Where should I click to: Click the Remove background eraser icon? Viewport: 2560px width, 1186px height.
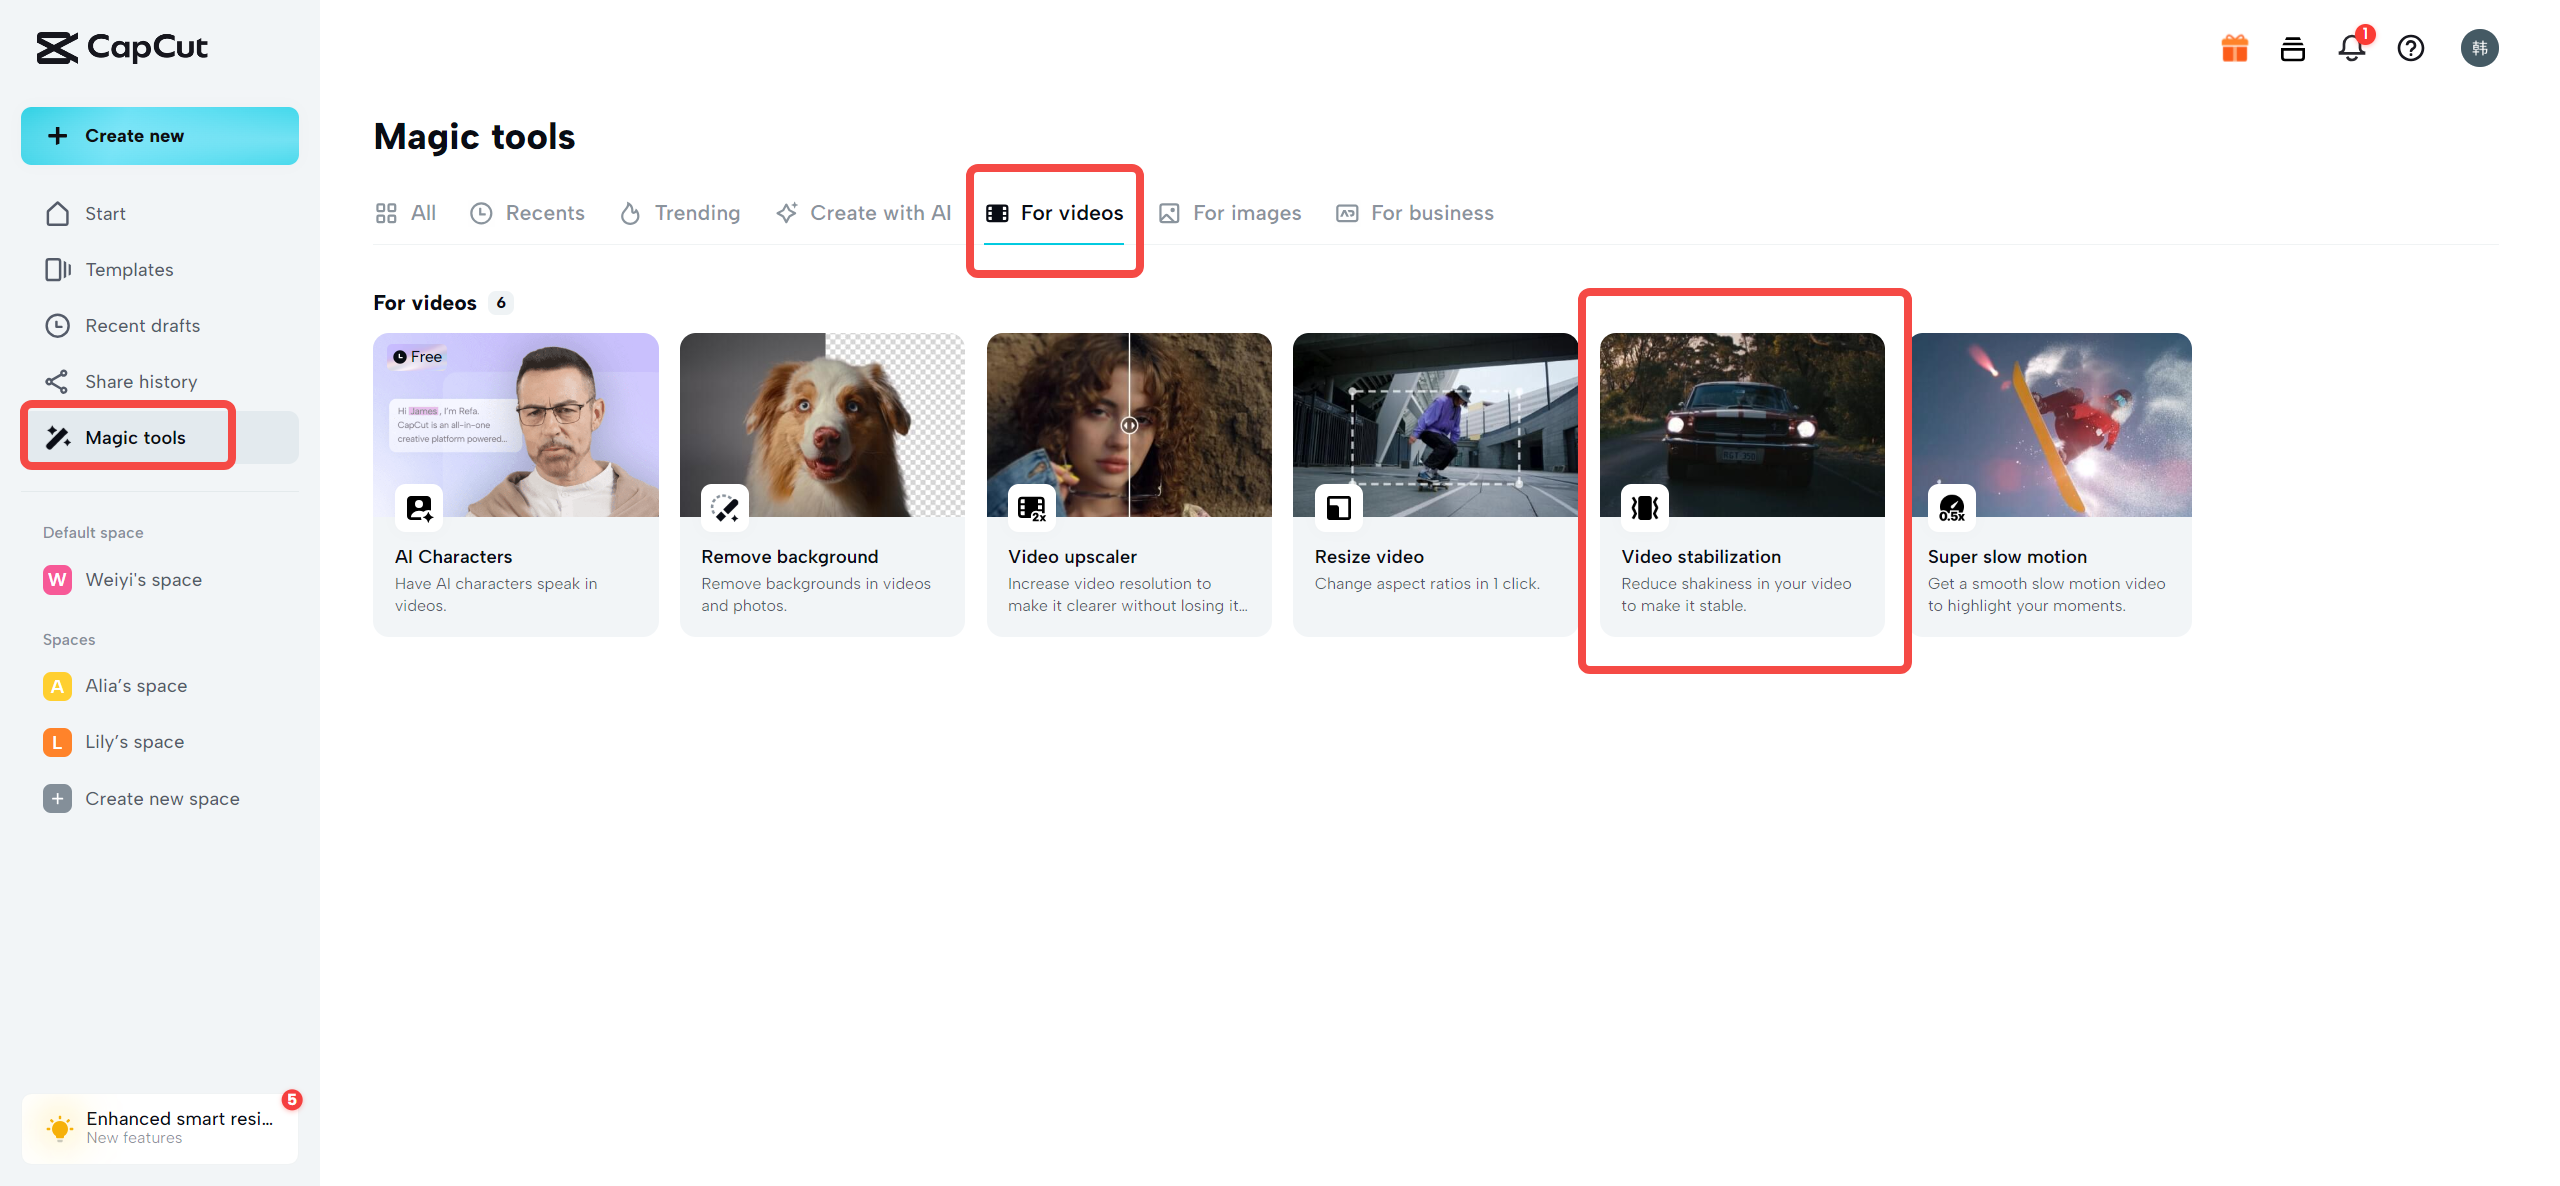(724, 508)
